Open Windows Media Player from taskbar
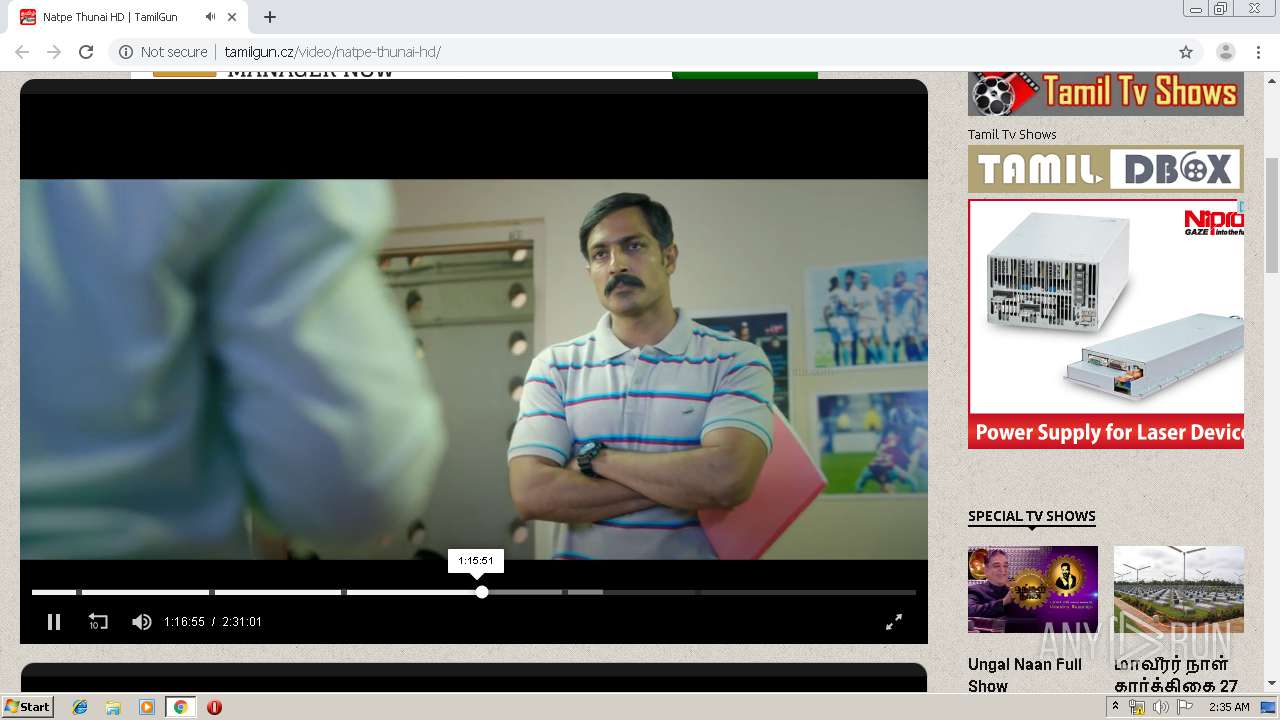The width and height of the screenshot is (1280, 720). 146,707
